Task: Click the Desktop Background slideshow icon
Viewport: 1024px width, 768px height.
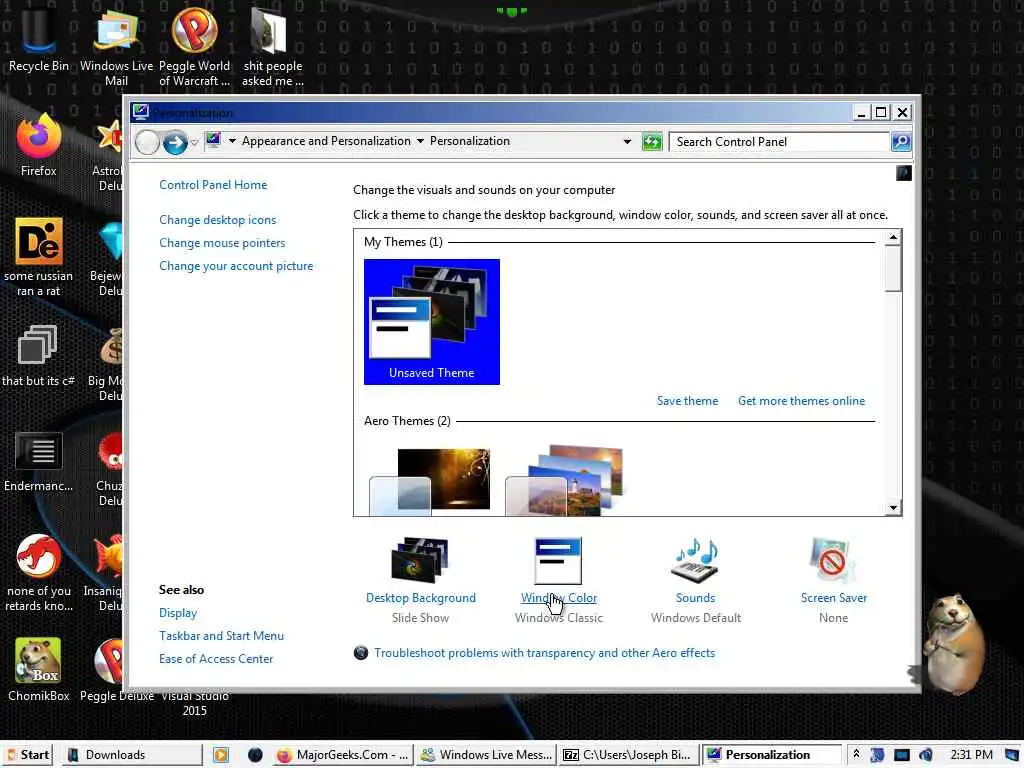Action: pos(420,560)
